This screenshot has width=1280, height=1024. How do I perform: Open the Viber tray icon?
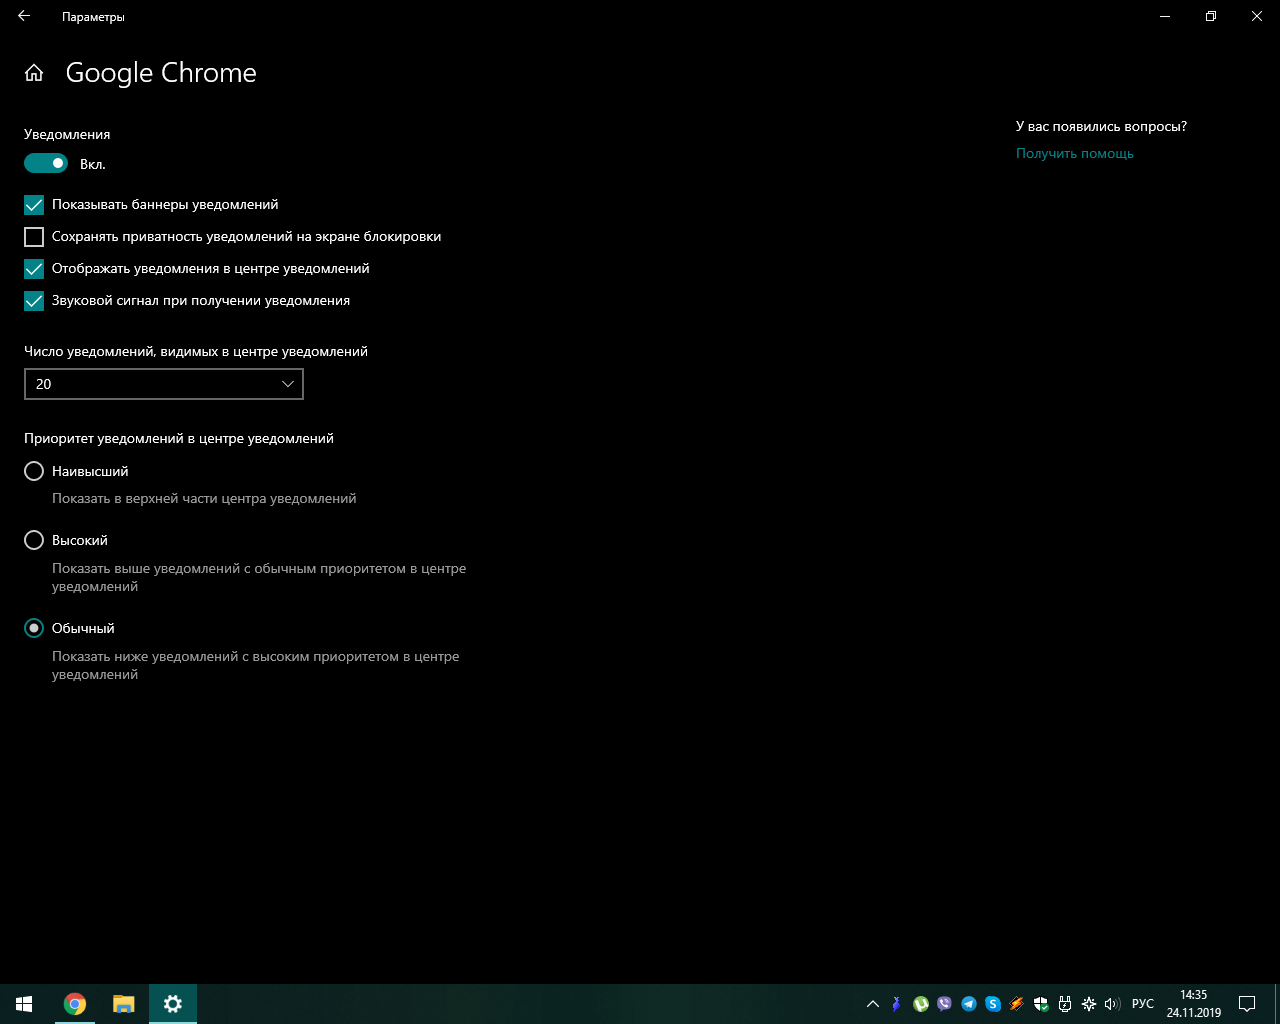945,1004
